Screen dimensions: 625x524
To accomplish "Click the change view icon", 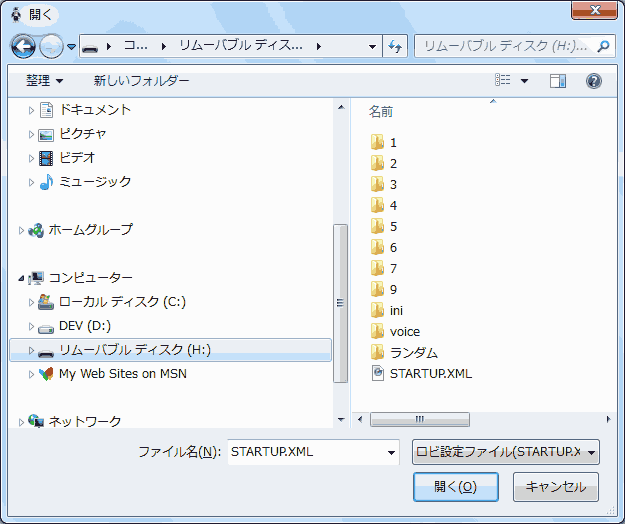I will click(x=503, y=80).
